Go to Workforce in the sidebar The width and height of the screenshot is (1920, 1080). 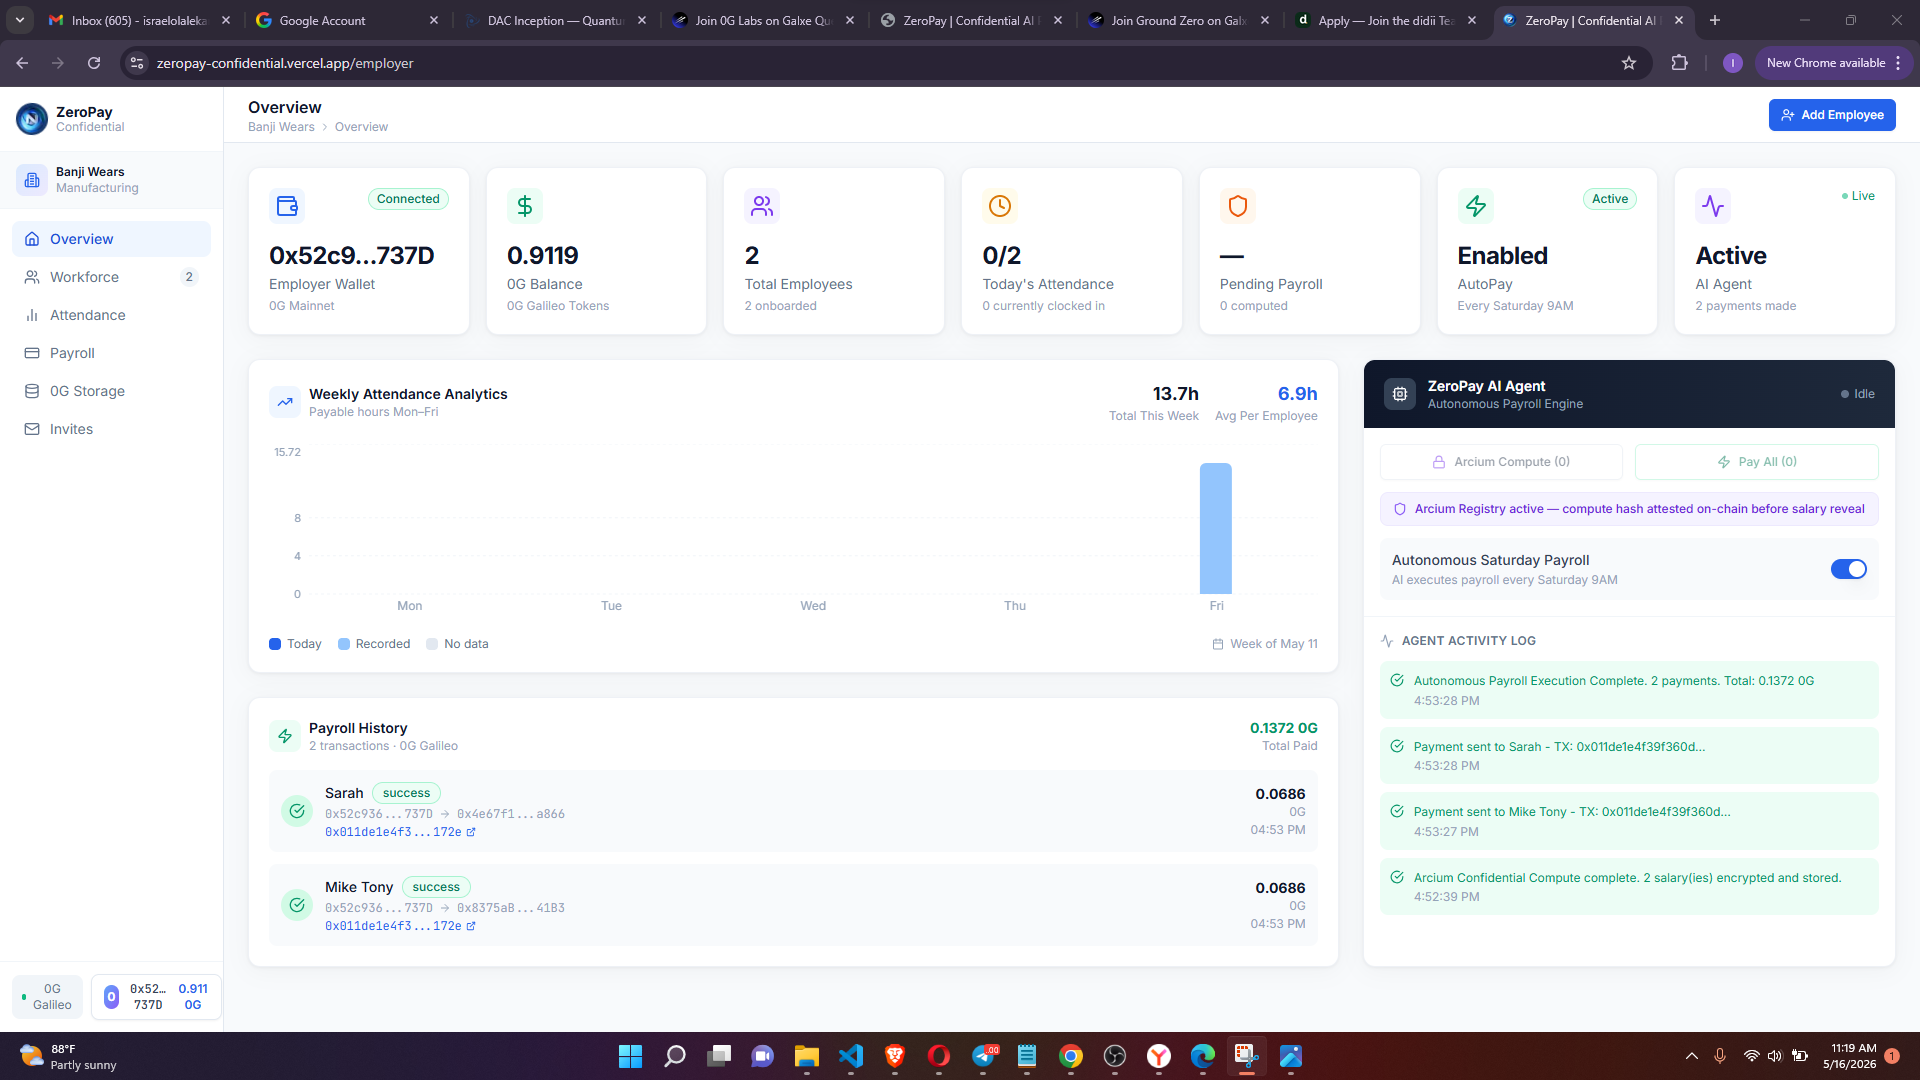(111, 277)
